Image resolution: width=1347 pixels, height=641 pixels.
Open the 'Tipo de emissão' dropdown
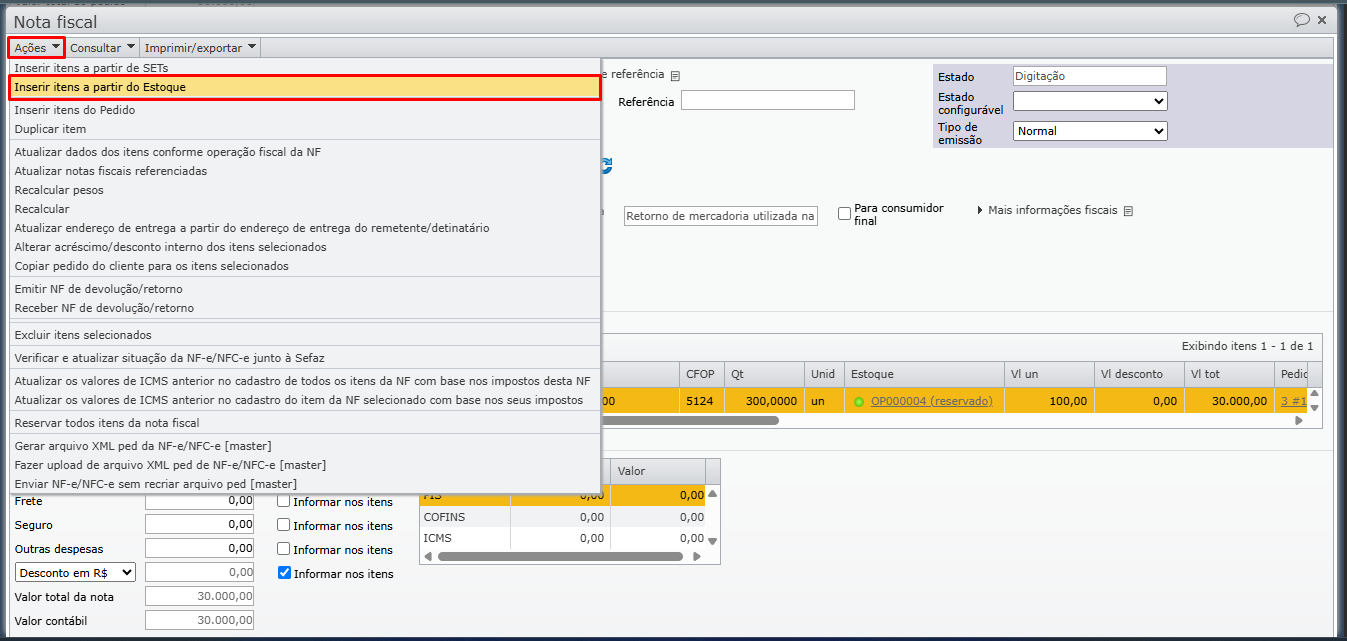pyautogui.click(x=1090, y=131)
